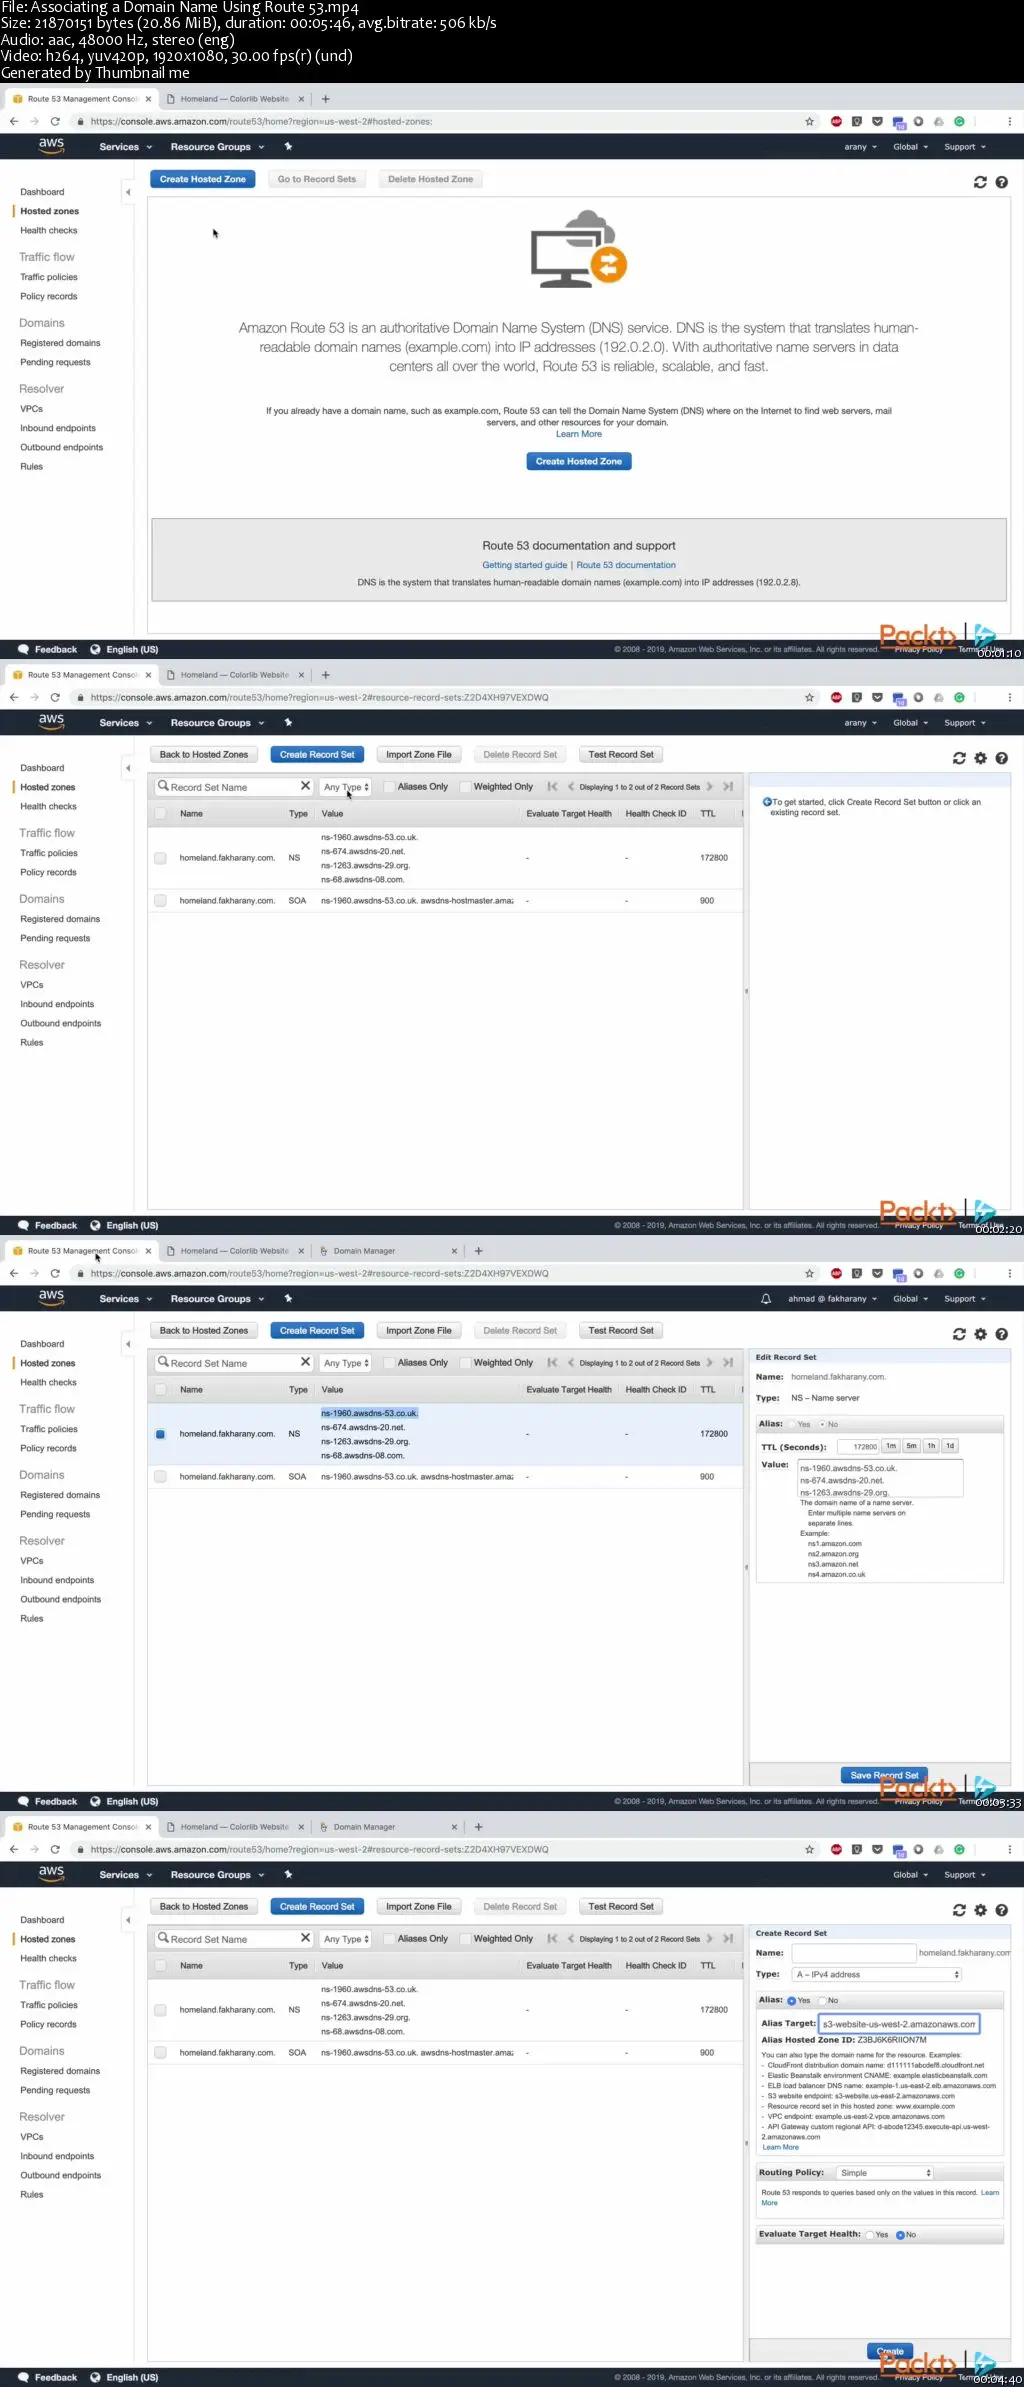Switch to the Homeland — Colorlib Website tab, 00:01:10 frame
The height and width of the screenshot is (2387, 1024).
[234, 99]
